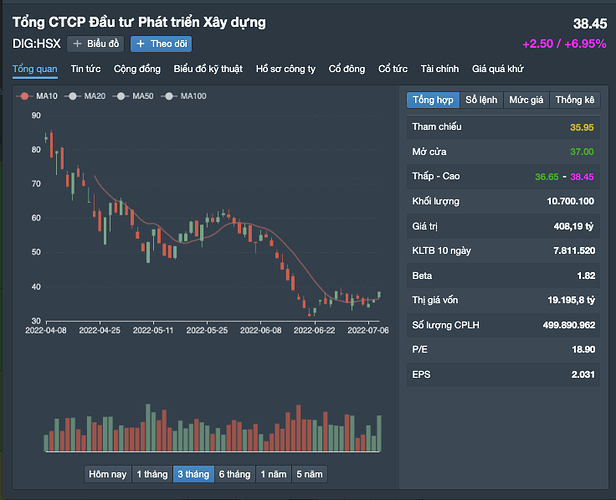The image size is (616, 500).
Task: Click the last candlestick on the chart
Action: click(x=379, y=294)
